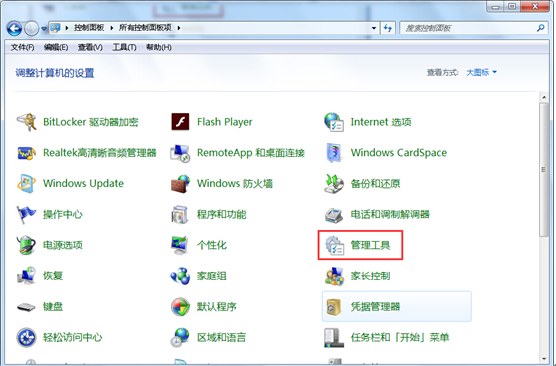Screen dimensions: 556x366
Task: Open the Windows CardSpace icon
Action: [x=334, y=153]
